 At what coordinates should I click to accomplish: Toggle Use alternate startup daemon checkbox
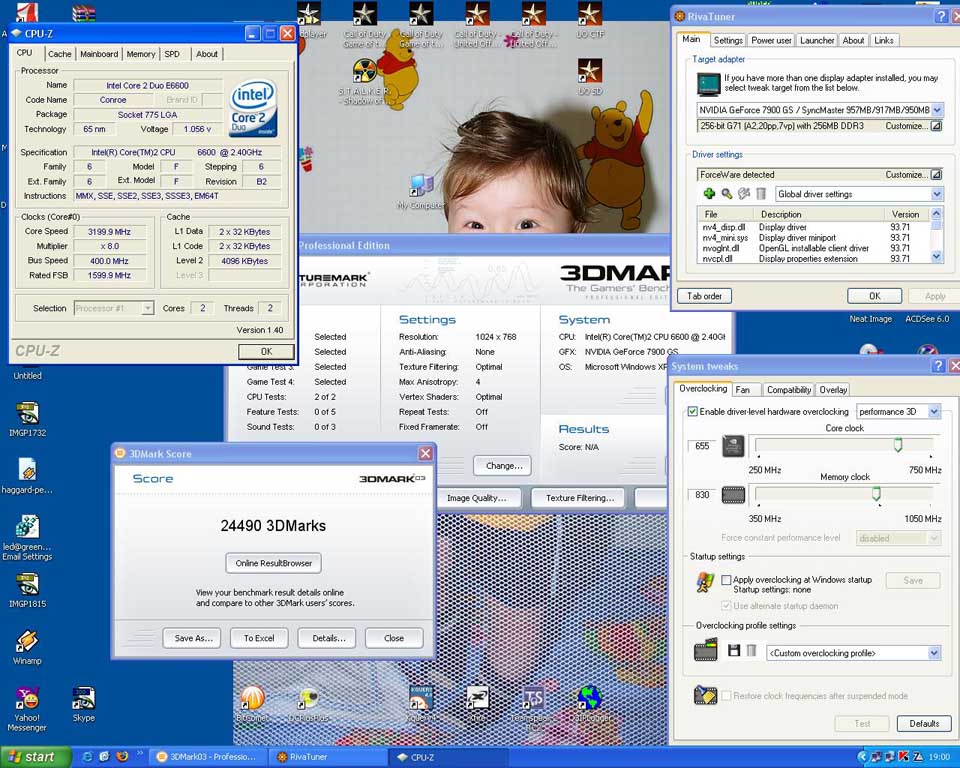click(x=726, y=606)
